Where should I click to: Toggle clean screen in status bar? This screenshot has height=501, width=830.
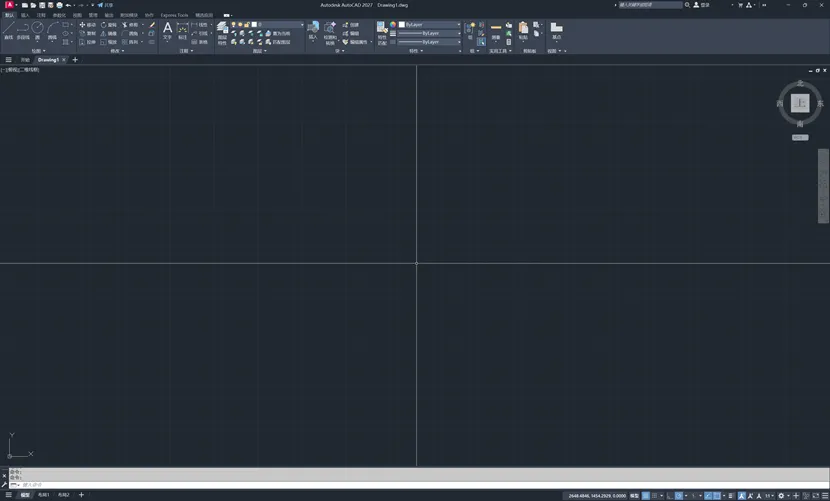(x=816, y=496)
